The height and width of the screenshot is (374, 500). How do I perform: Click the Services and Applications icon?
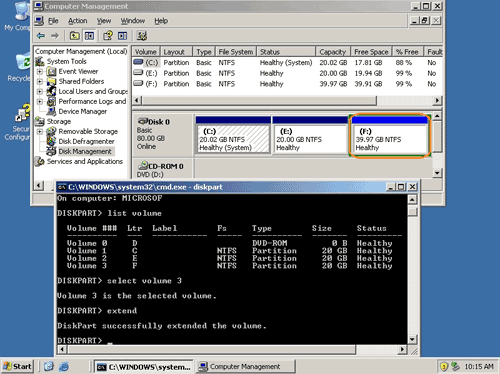coord(40,161)
